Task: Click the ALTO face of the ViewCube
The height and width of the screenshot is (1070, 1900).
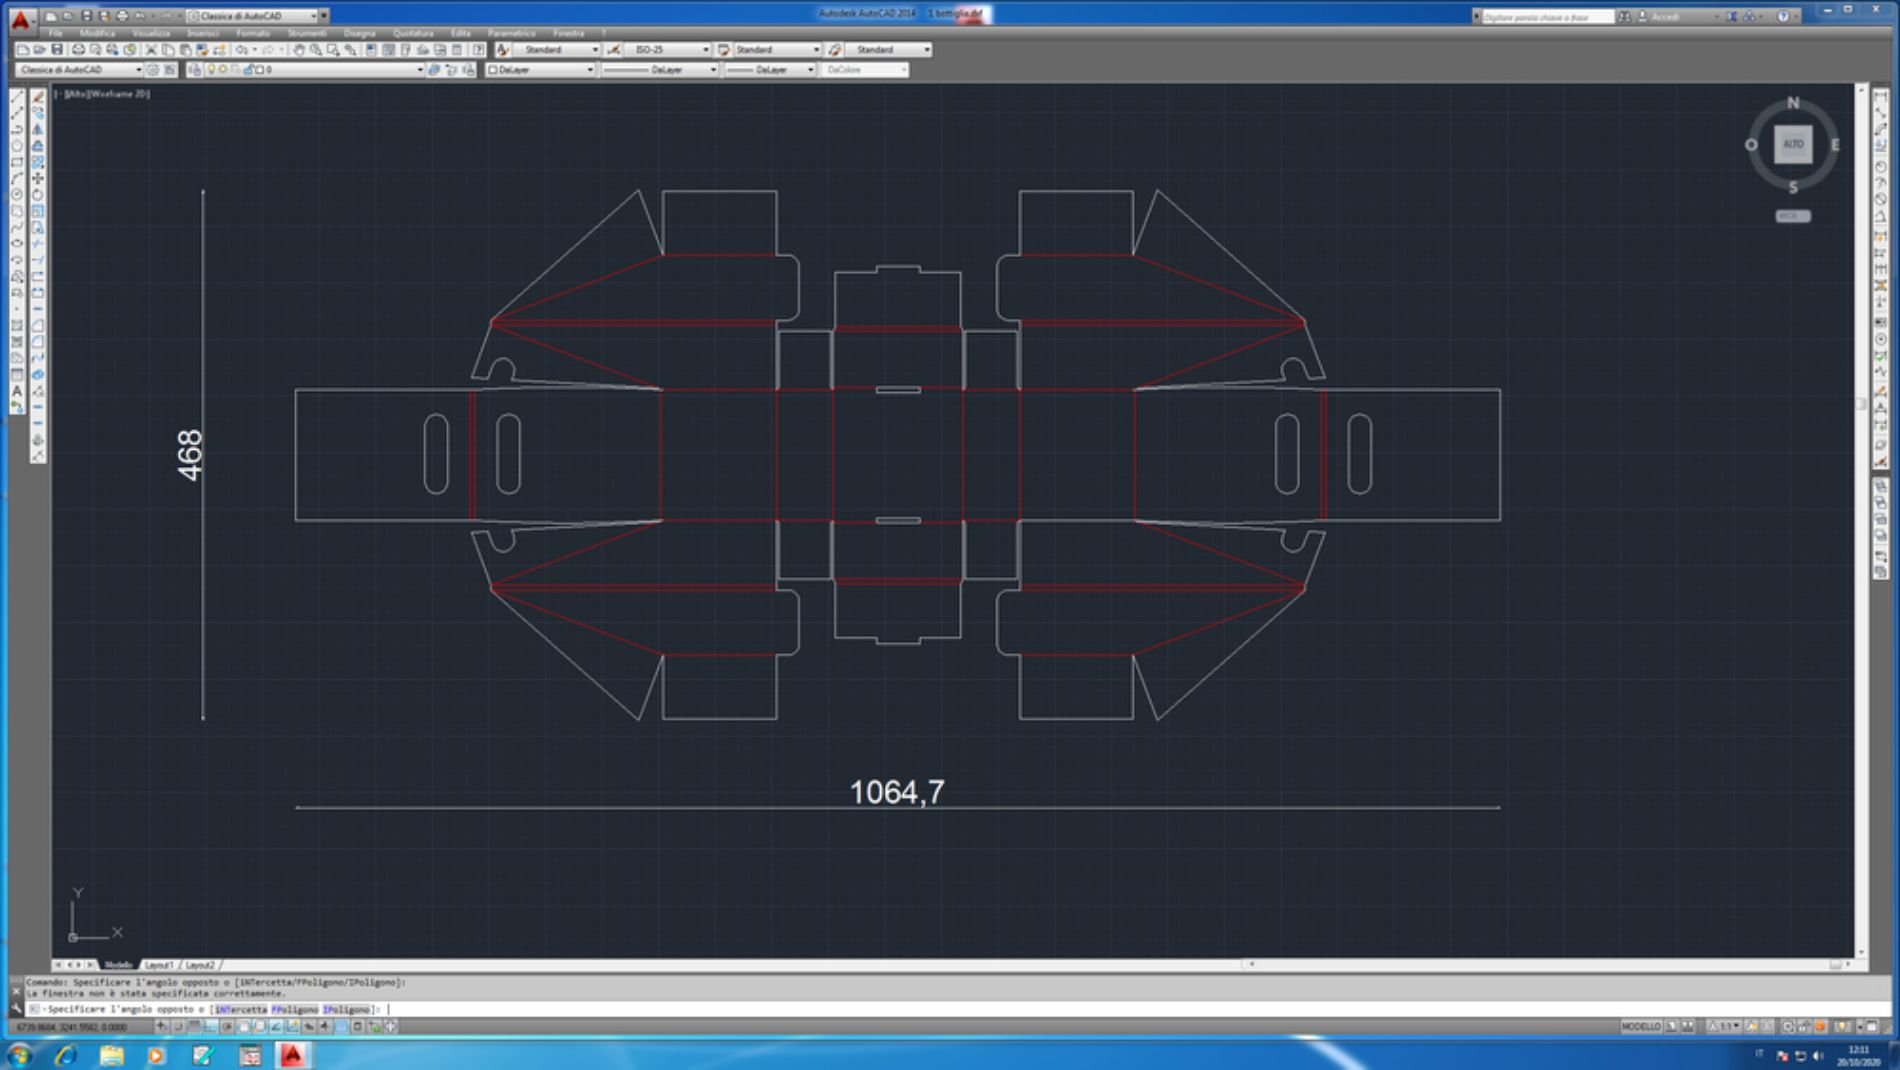Action: point(1793,144)
